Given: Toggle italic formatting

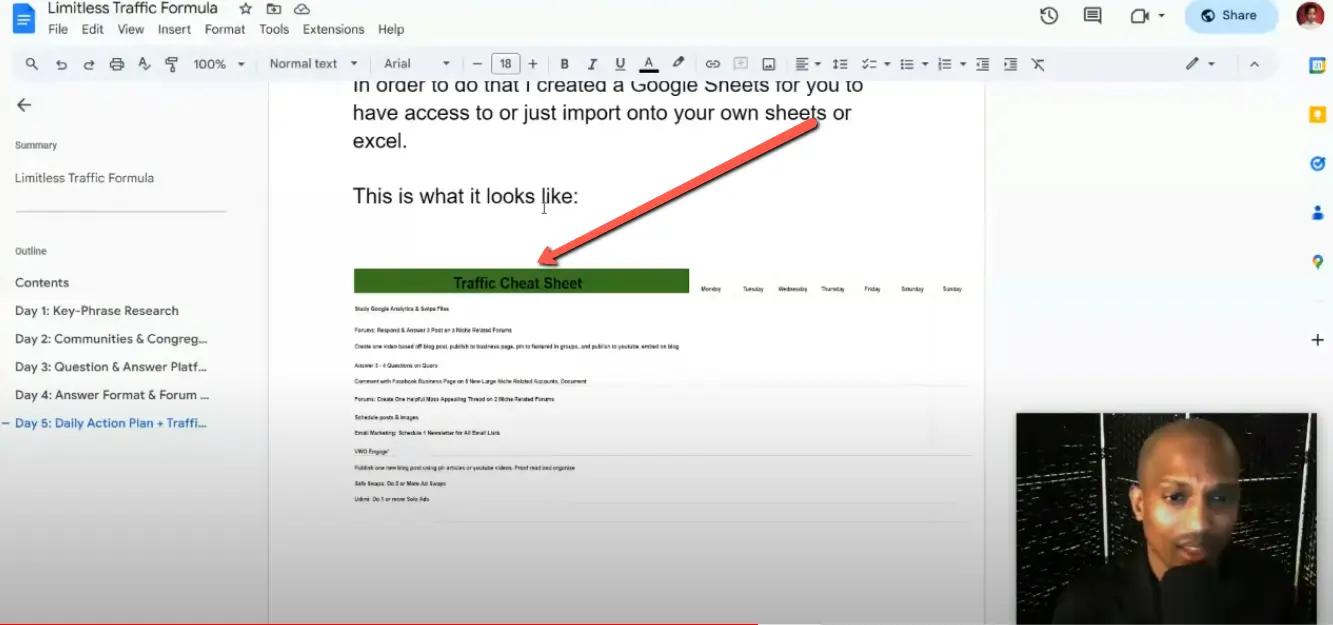Looking at the screenshot, I should (x=592, y=64).
